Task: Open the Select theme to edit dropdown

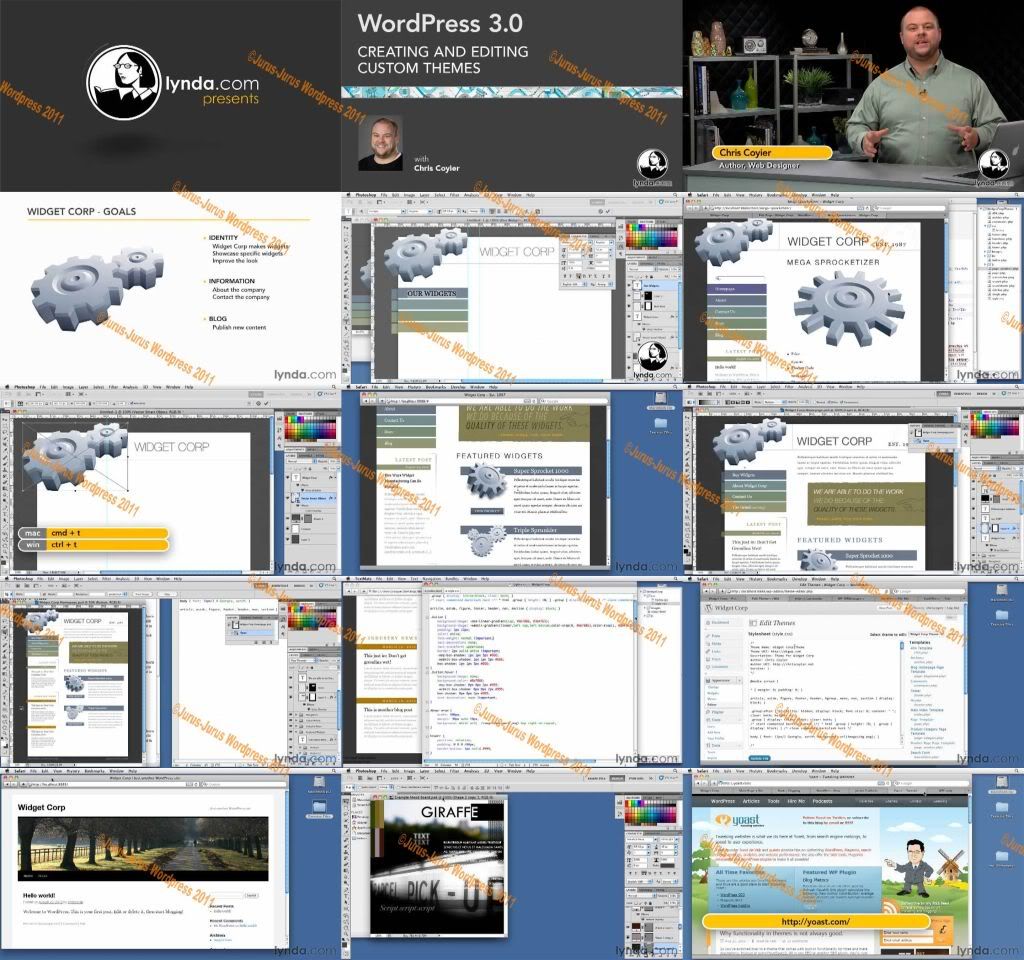Action: coord(927,634)
